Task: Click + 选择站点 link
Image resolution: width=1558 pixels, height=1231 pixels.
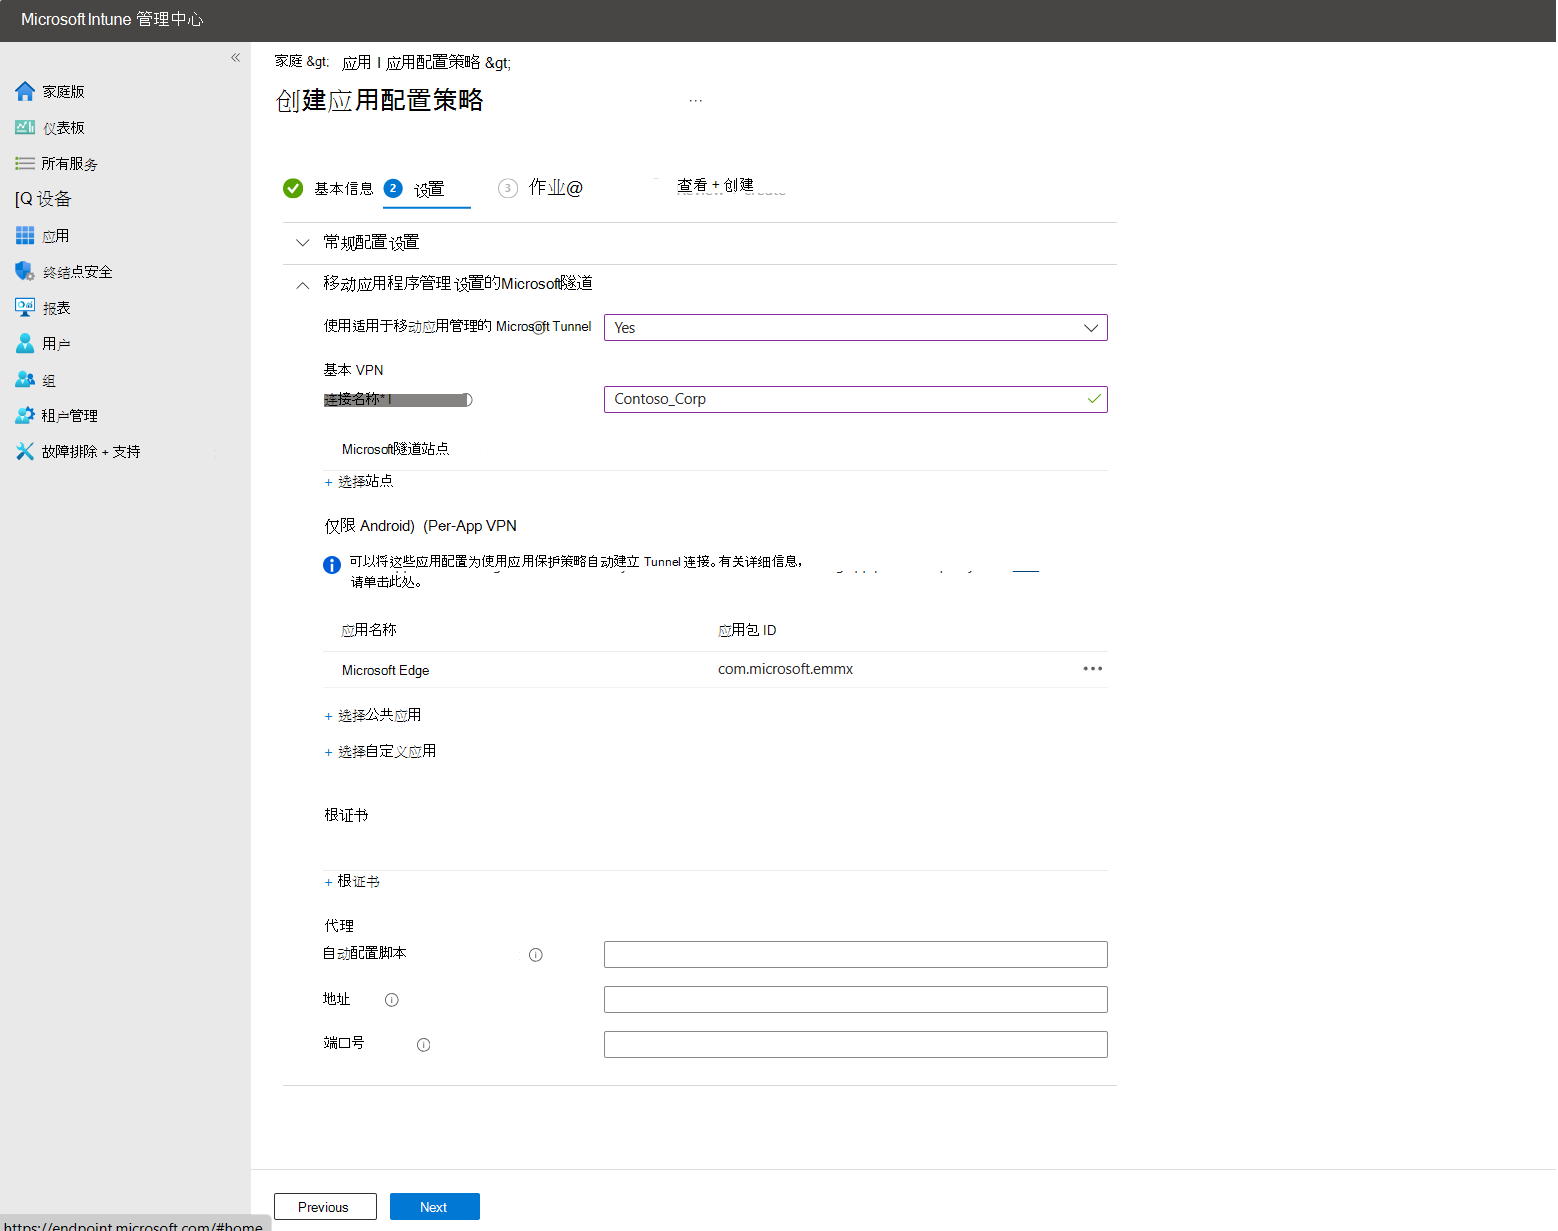Action: pos(359,482)
